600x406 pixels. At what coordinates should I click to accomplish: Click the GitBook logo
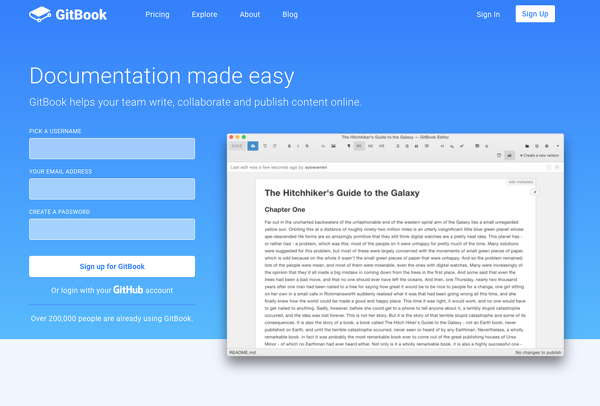pyautogui.click(x=68, y=15)
